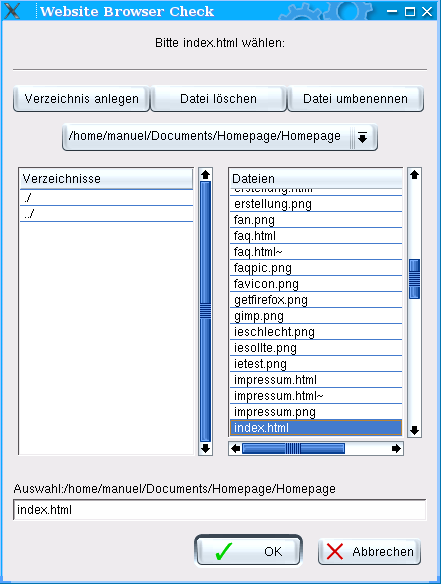Image resolution: width=441 pixels, height=584 pixels.
Task: Click Datei umbenennen button
Action: pyautogui.click(x=355, y=99)
